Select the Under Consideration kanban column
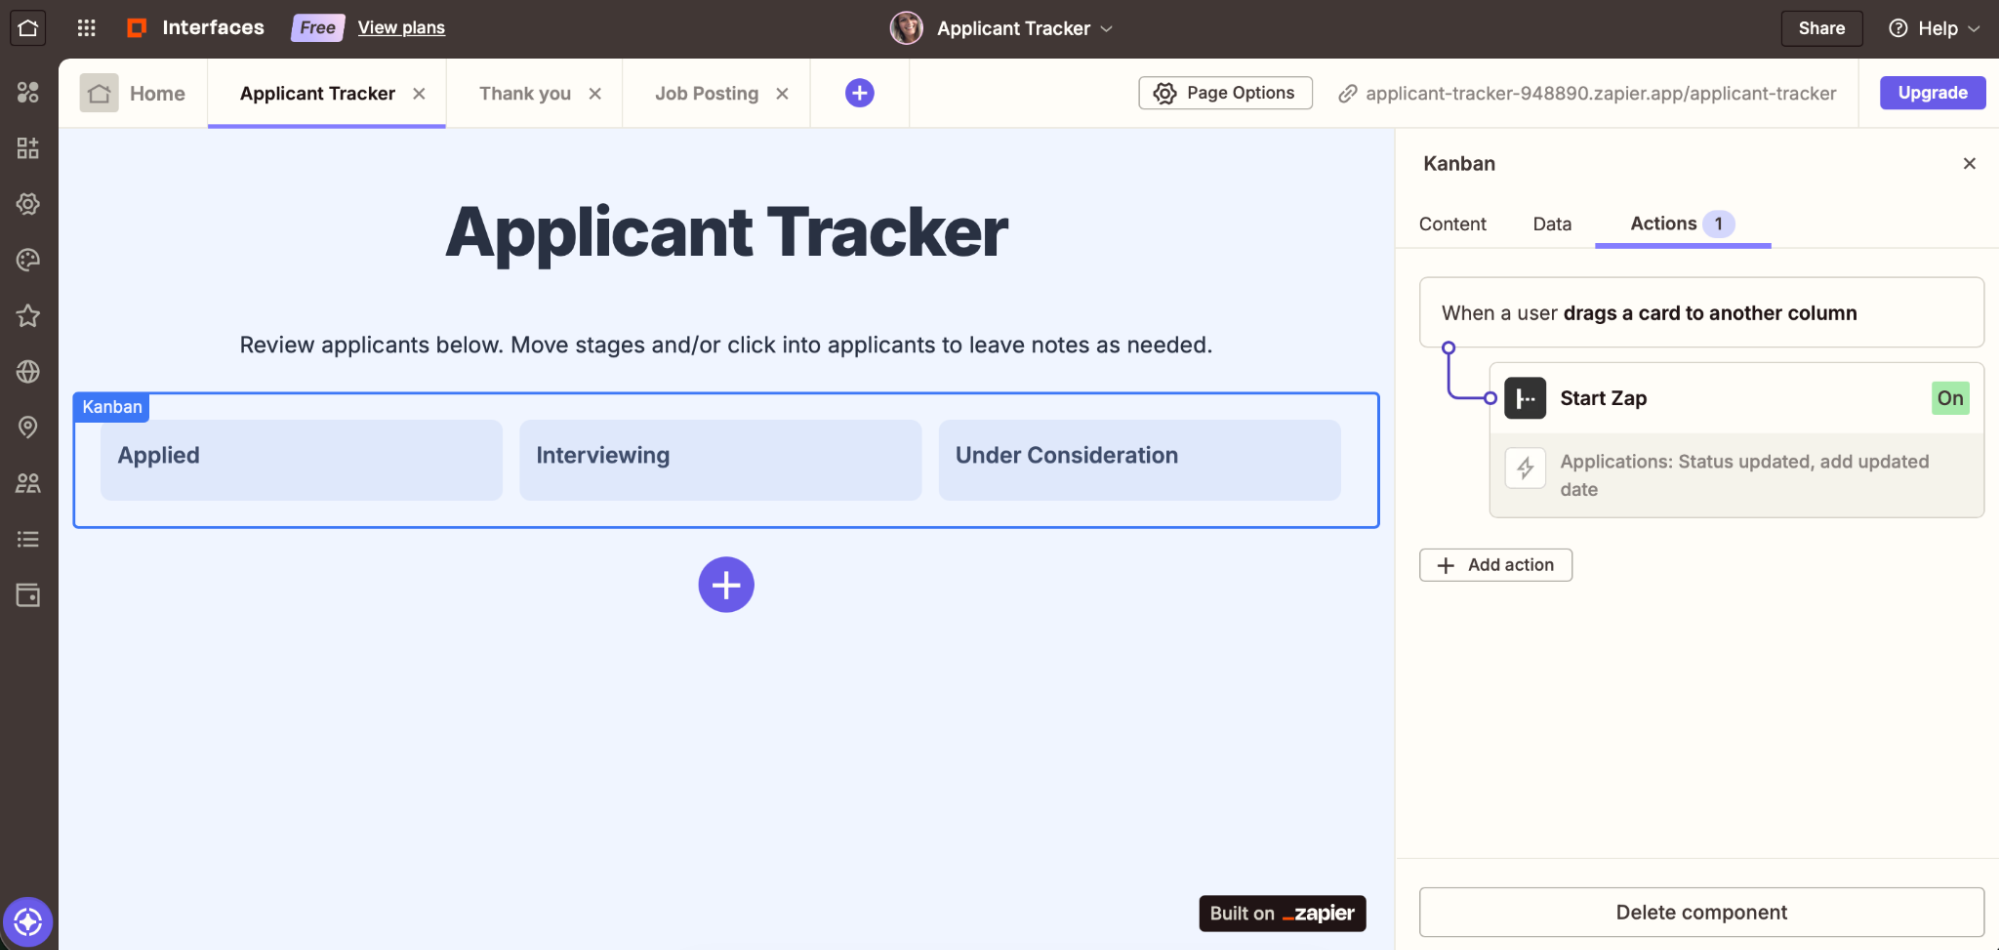Screen dimensions: 1999x950 coord(1139,460)
